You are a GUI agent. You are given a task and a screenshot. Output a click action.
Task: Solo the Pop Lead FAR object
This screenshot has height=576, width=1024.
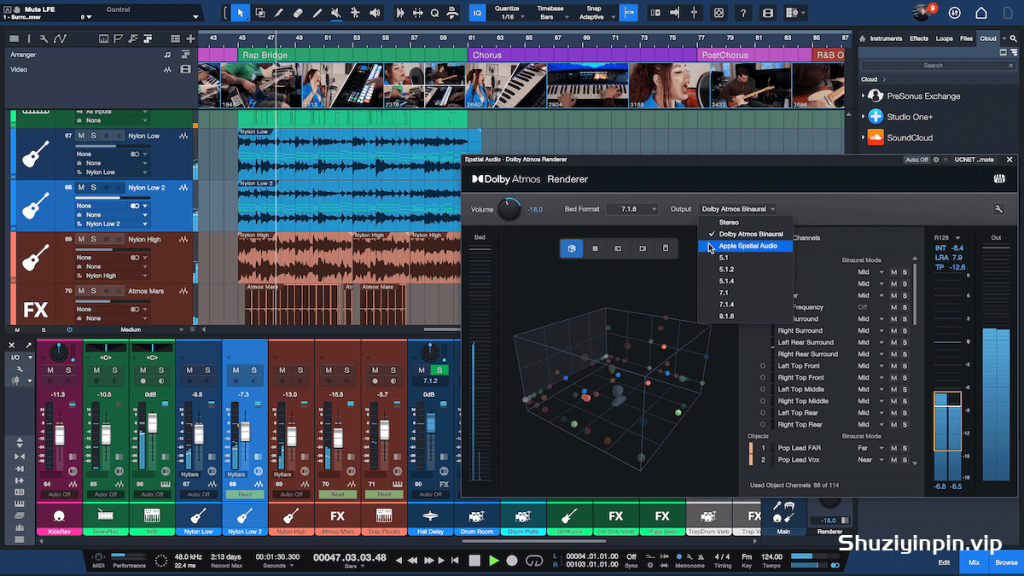coord(904,448)
